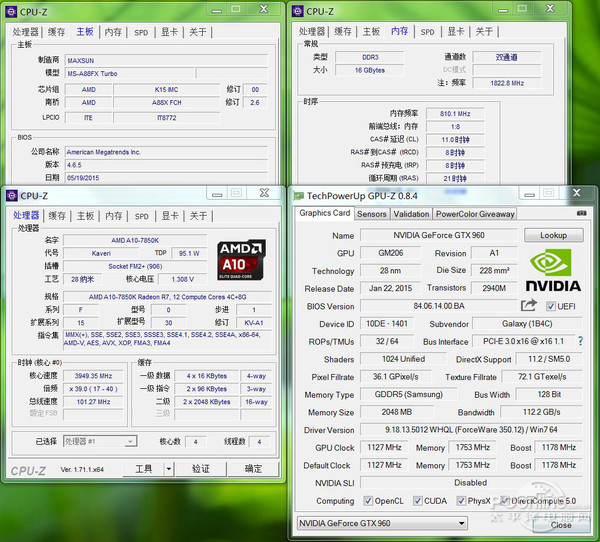Toggle the CUDA checkbox
The height and width of the screenshot is (542, 600).
(417, 501)
